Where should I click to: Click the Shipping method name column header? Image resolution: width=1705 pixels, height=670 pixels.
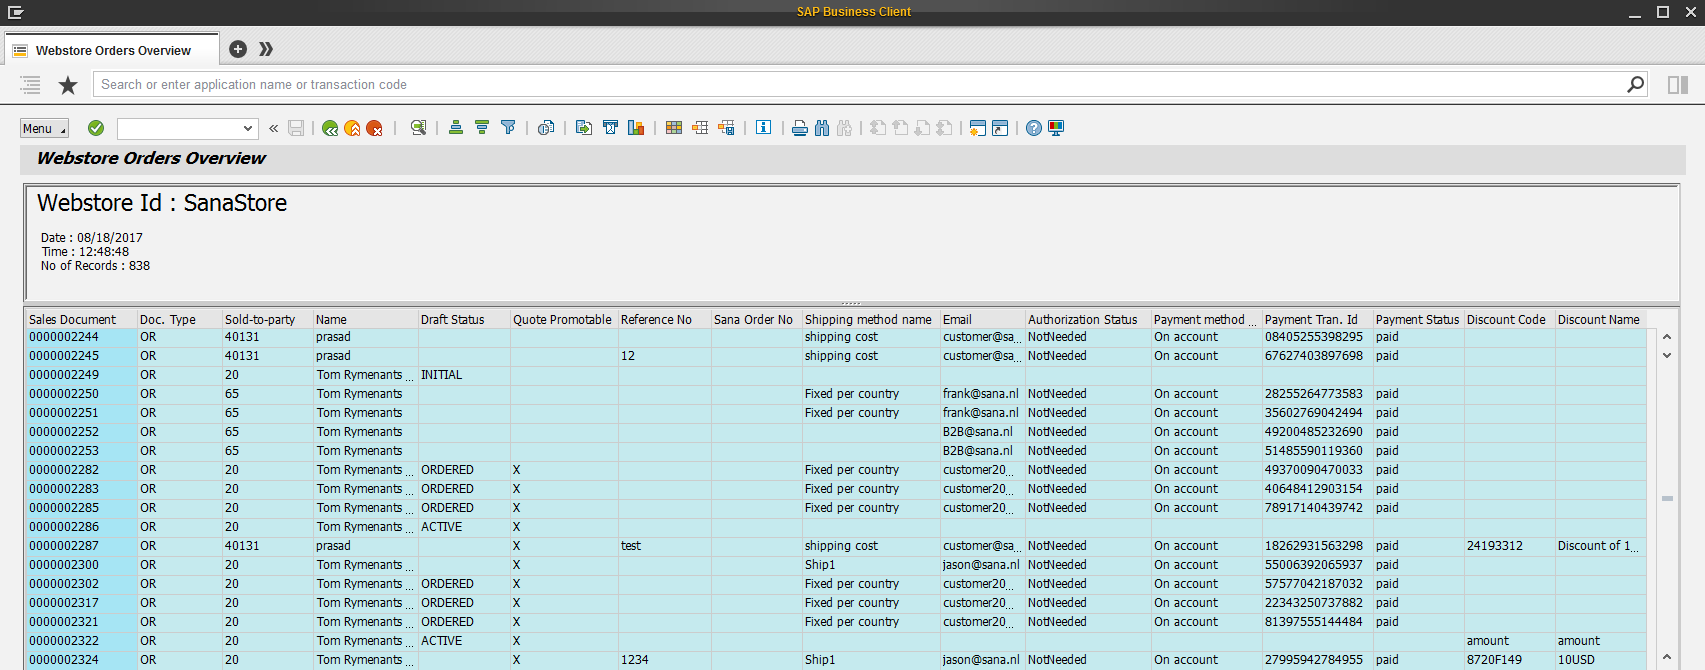871,320
